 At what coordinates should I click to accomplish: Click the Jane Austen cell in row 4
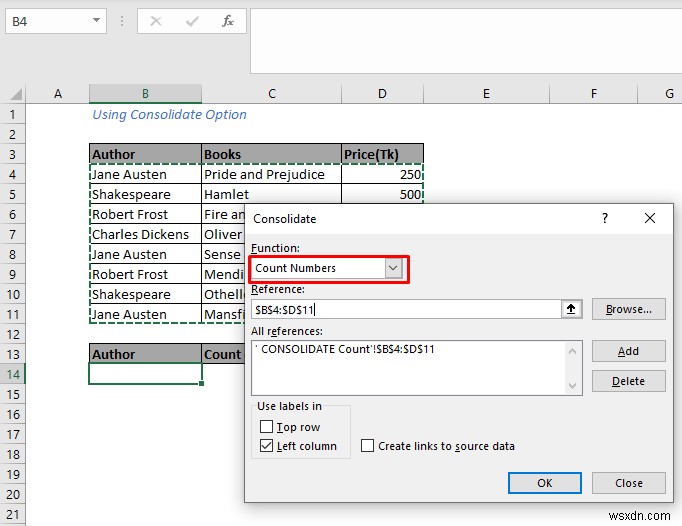pyautogui.click(x=145, y=174)
